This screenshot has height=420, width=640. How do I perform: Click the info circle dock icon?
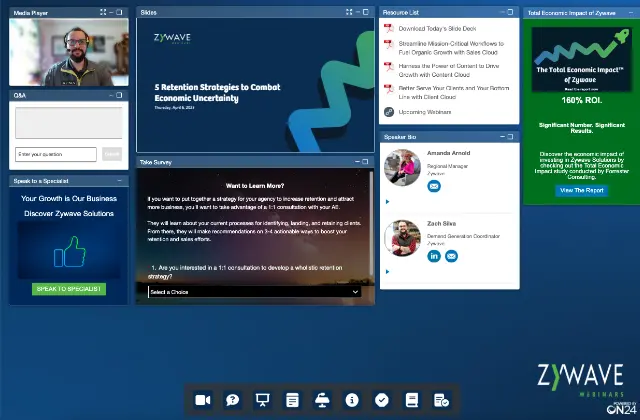(x=352, y=400)
